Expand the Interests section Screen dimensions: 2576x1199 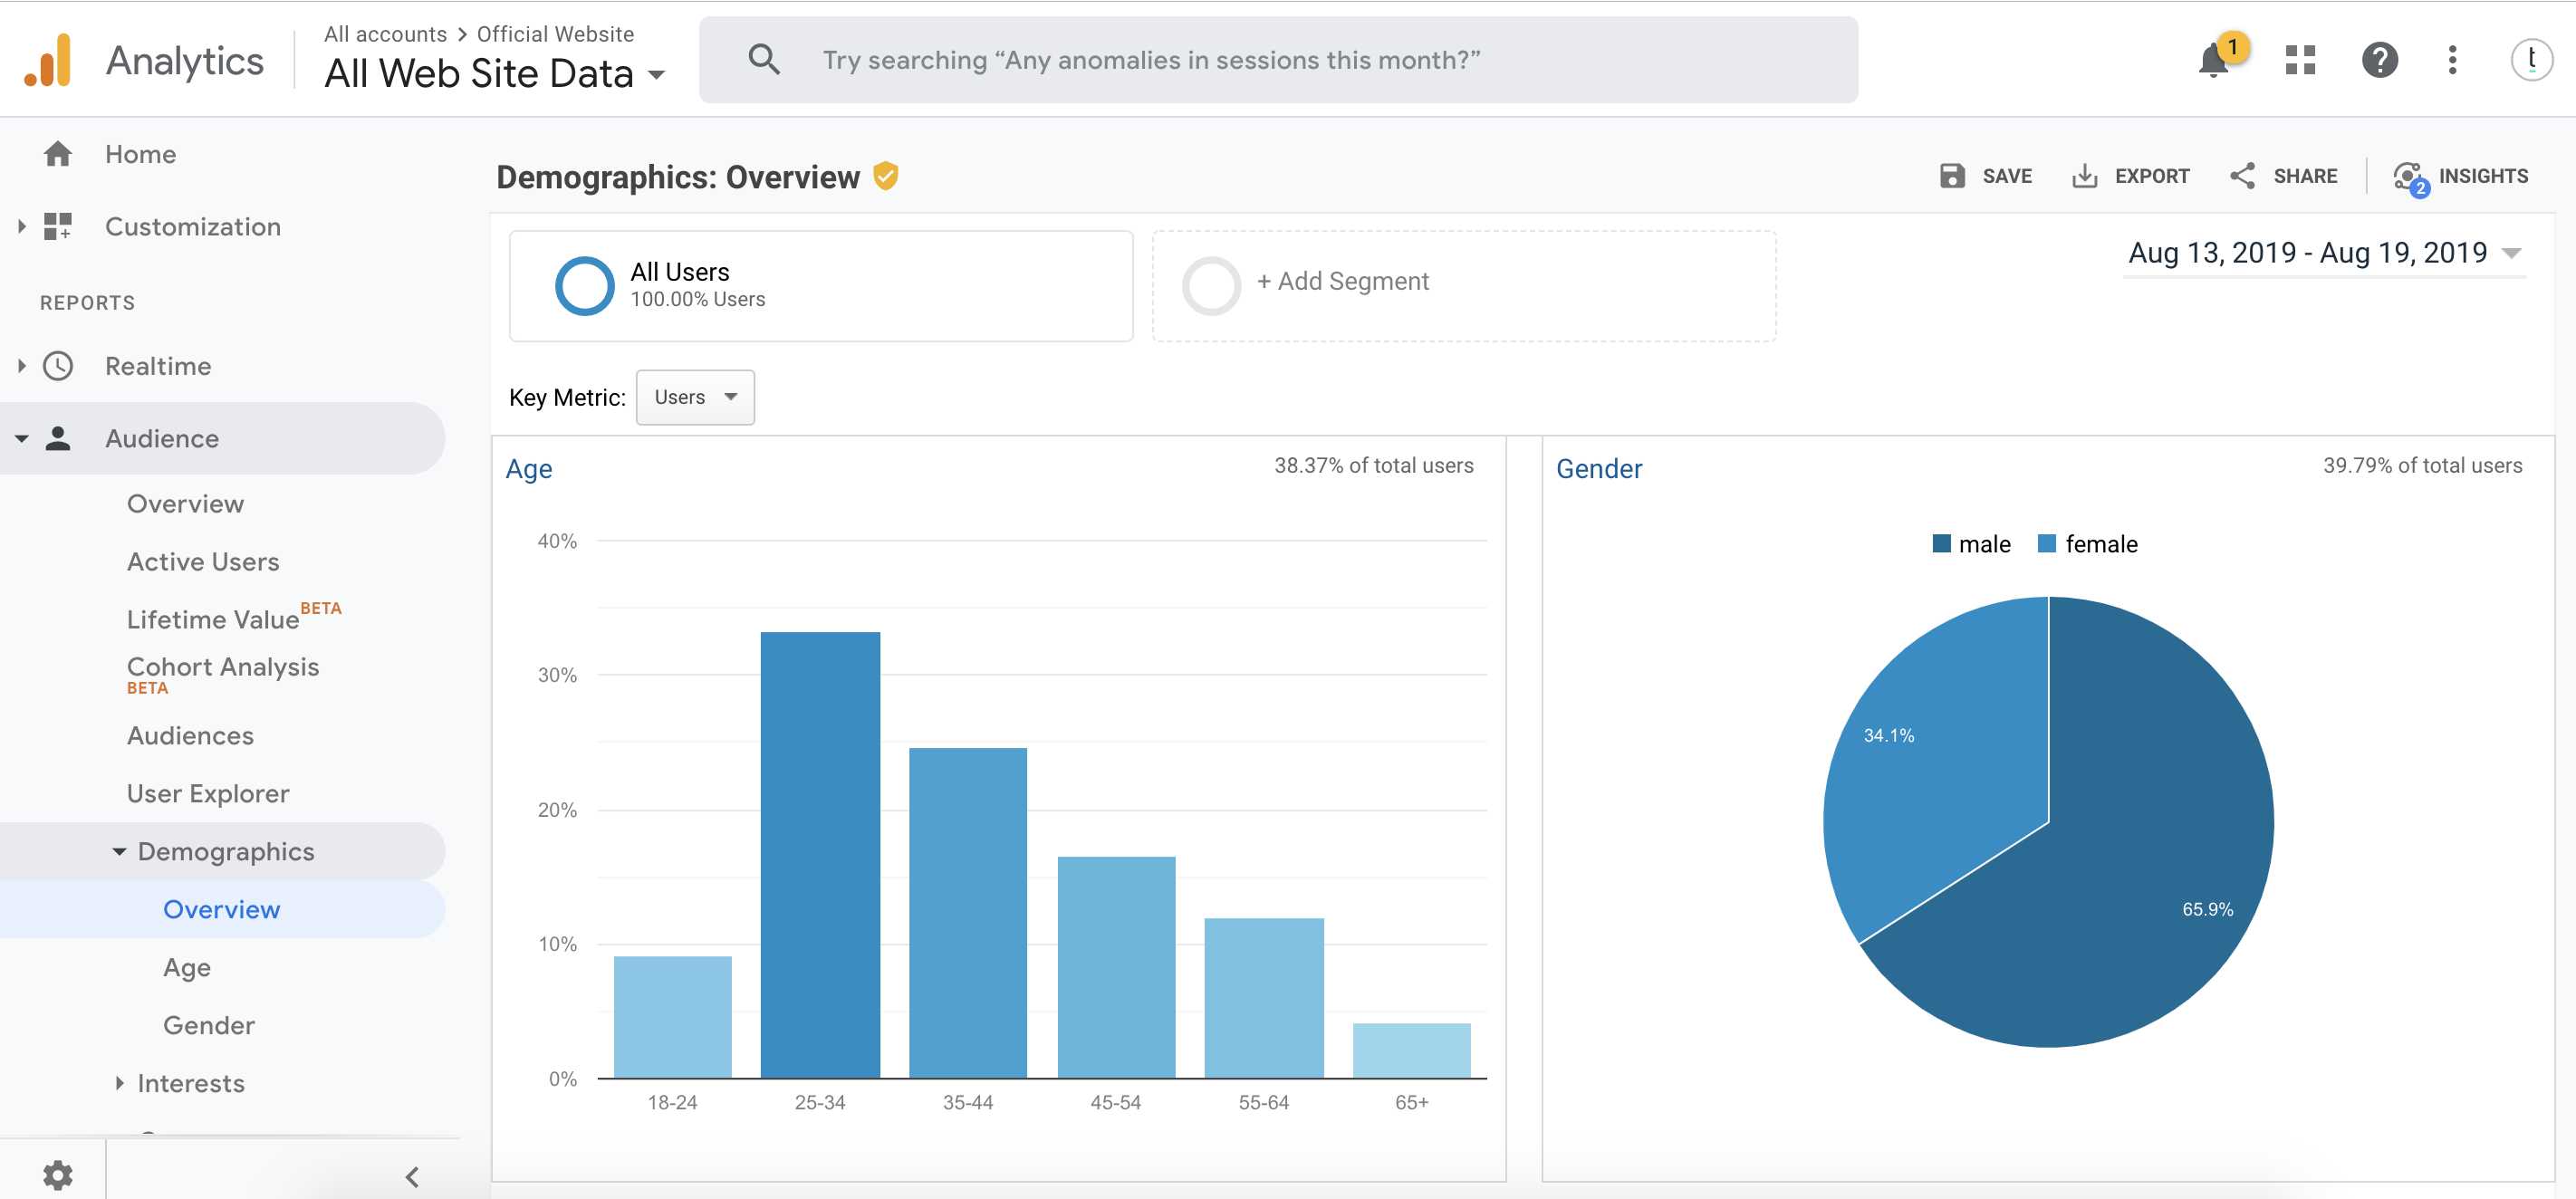click(190, 1083)
